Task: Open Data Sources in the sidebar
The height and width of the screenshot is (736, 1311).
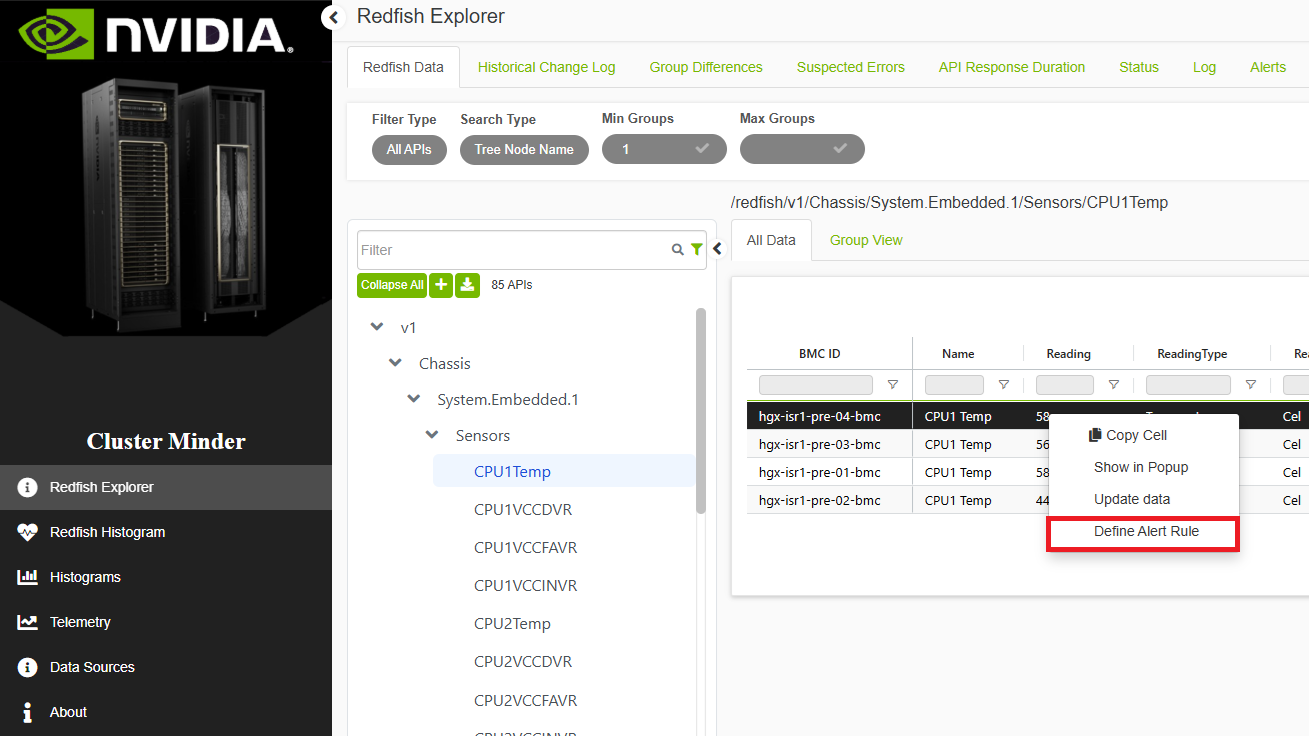Action: click(166, 667)
